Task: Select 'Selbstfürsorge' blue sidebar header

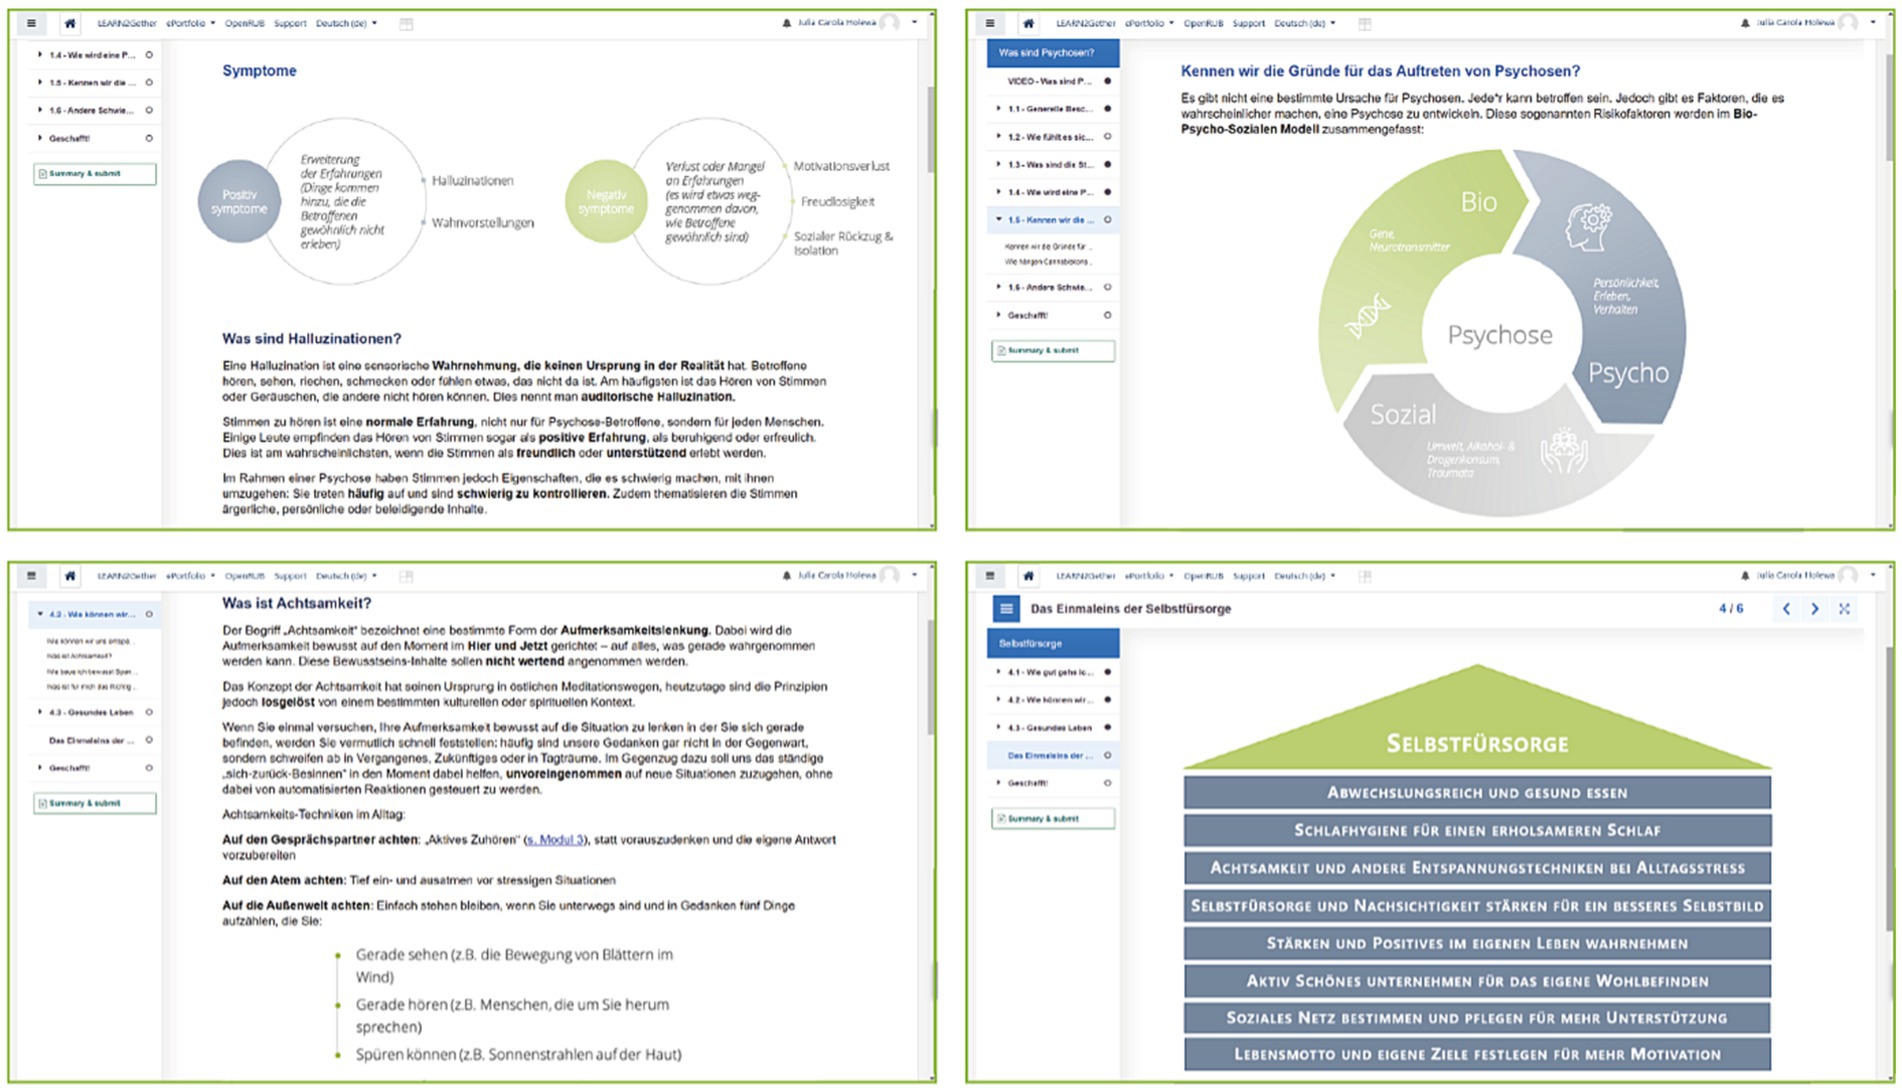Action: click(x=1053, y=644)
